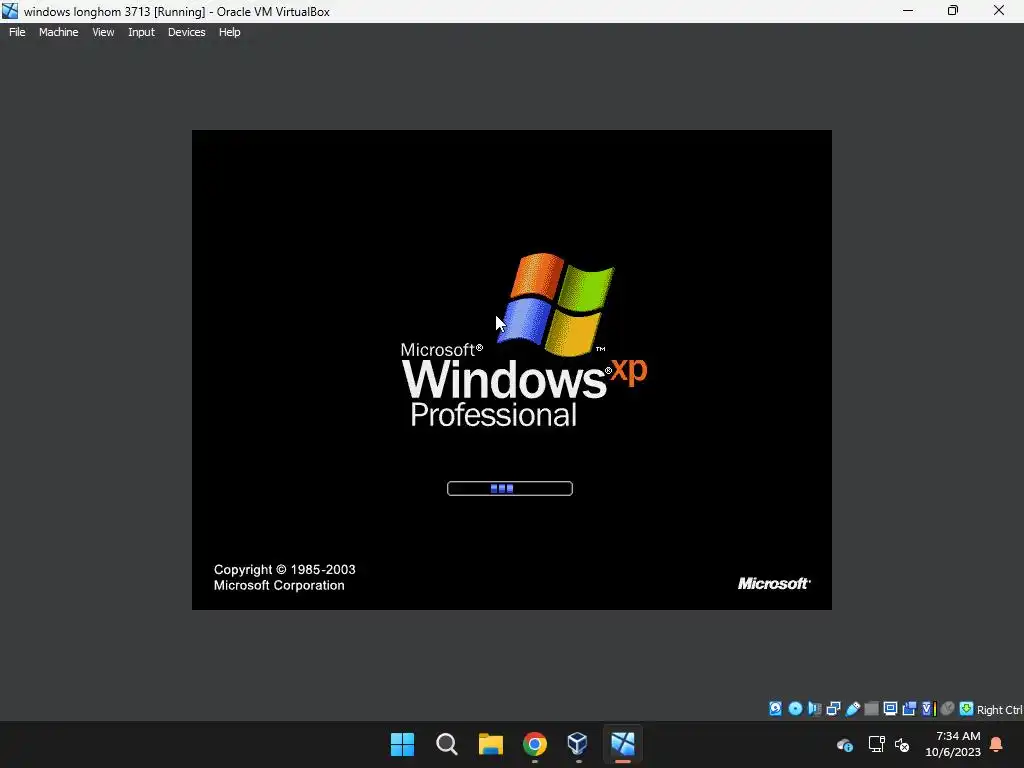1024x768 pixels.
Task: Click the grayed-out mouse integration icon
Action: (948, 709)
